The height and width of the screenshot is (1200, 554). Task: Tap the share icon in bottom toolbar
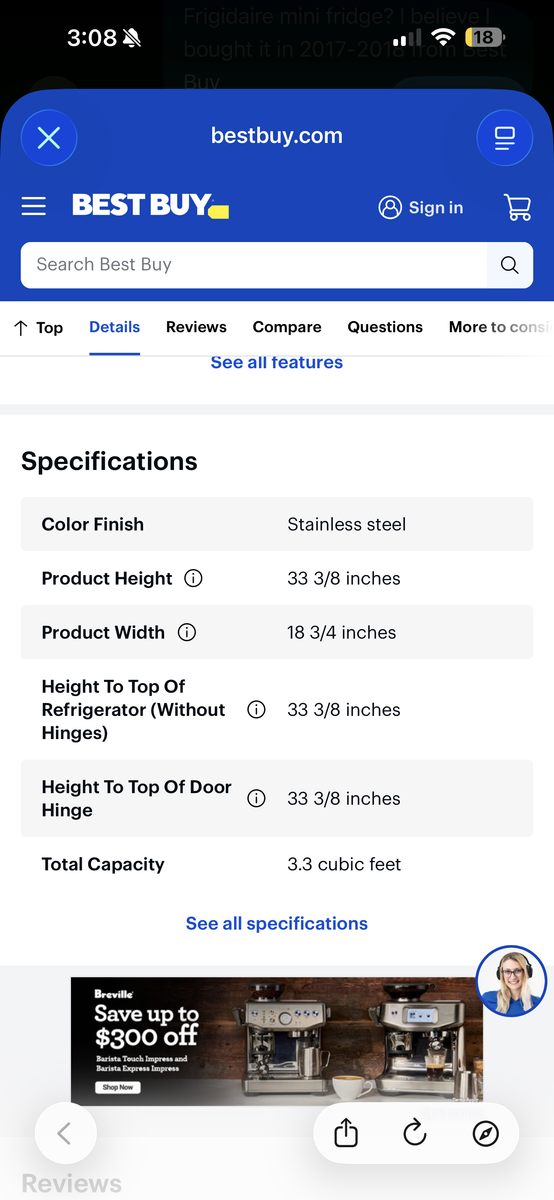click(x=346, y=1133)
